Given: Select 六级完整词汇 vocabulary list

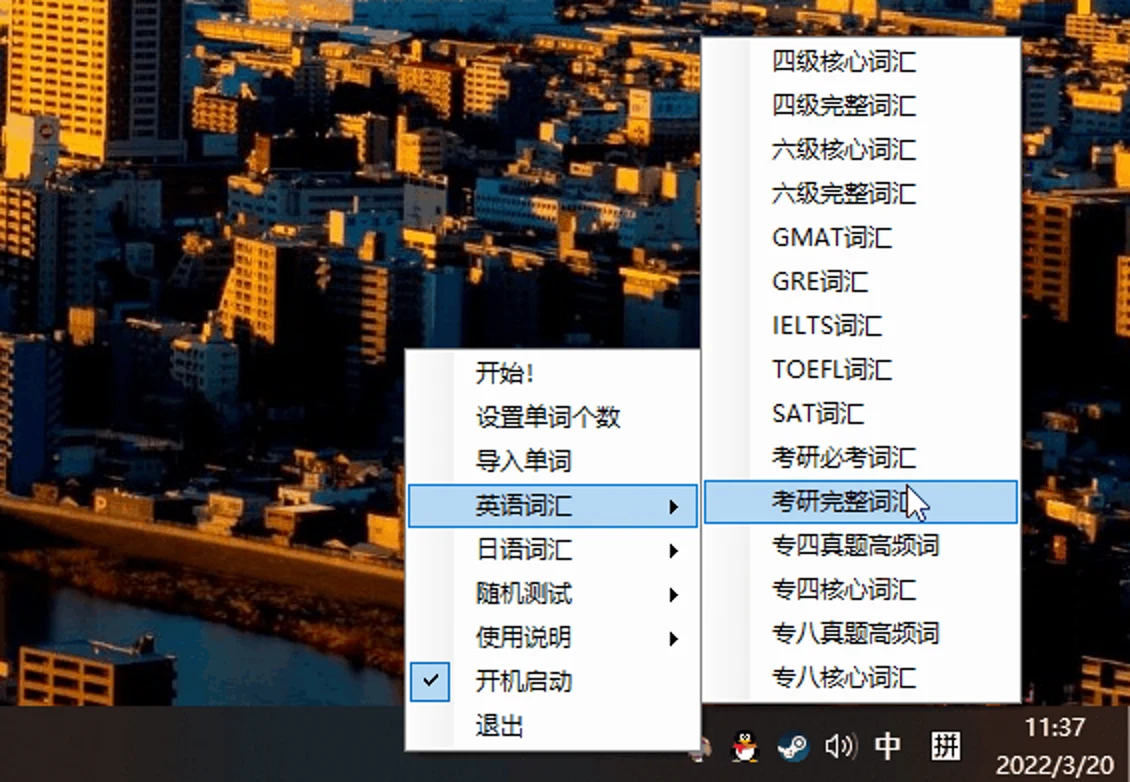Looking at the screenshot, I should [861, 194].
